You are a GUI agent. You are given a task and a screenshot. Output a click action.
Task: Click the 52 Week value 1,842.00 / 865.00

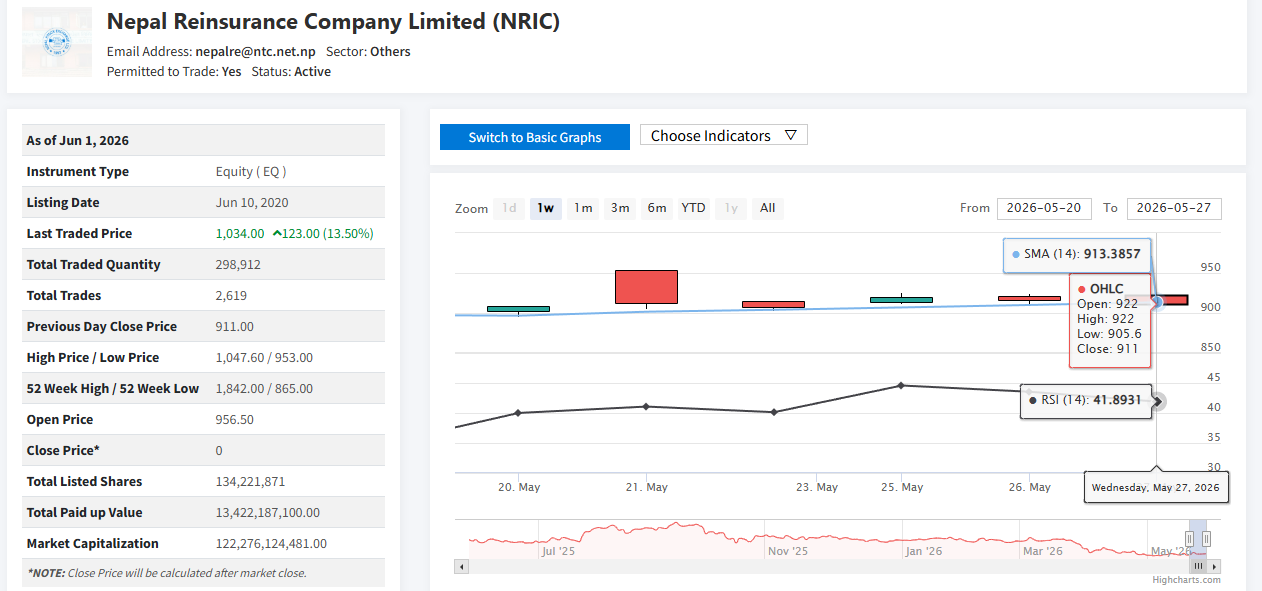tap(264, 388)
